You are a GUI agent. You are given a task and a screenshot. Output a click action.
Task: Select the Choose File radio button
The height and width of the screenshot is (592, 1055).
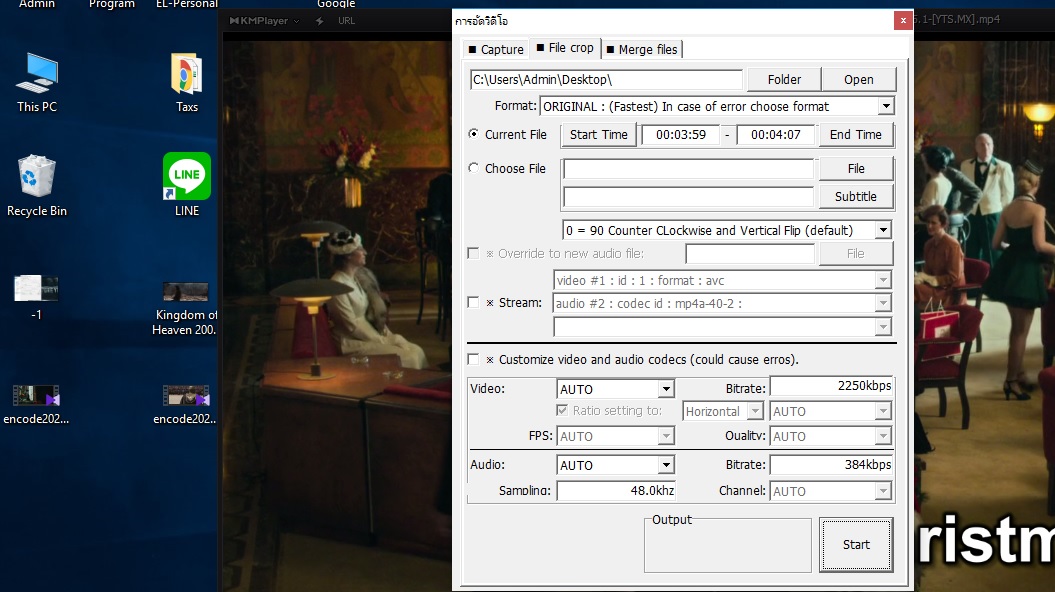click(x=474, y=168)
